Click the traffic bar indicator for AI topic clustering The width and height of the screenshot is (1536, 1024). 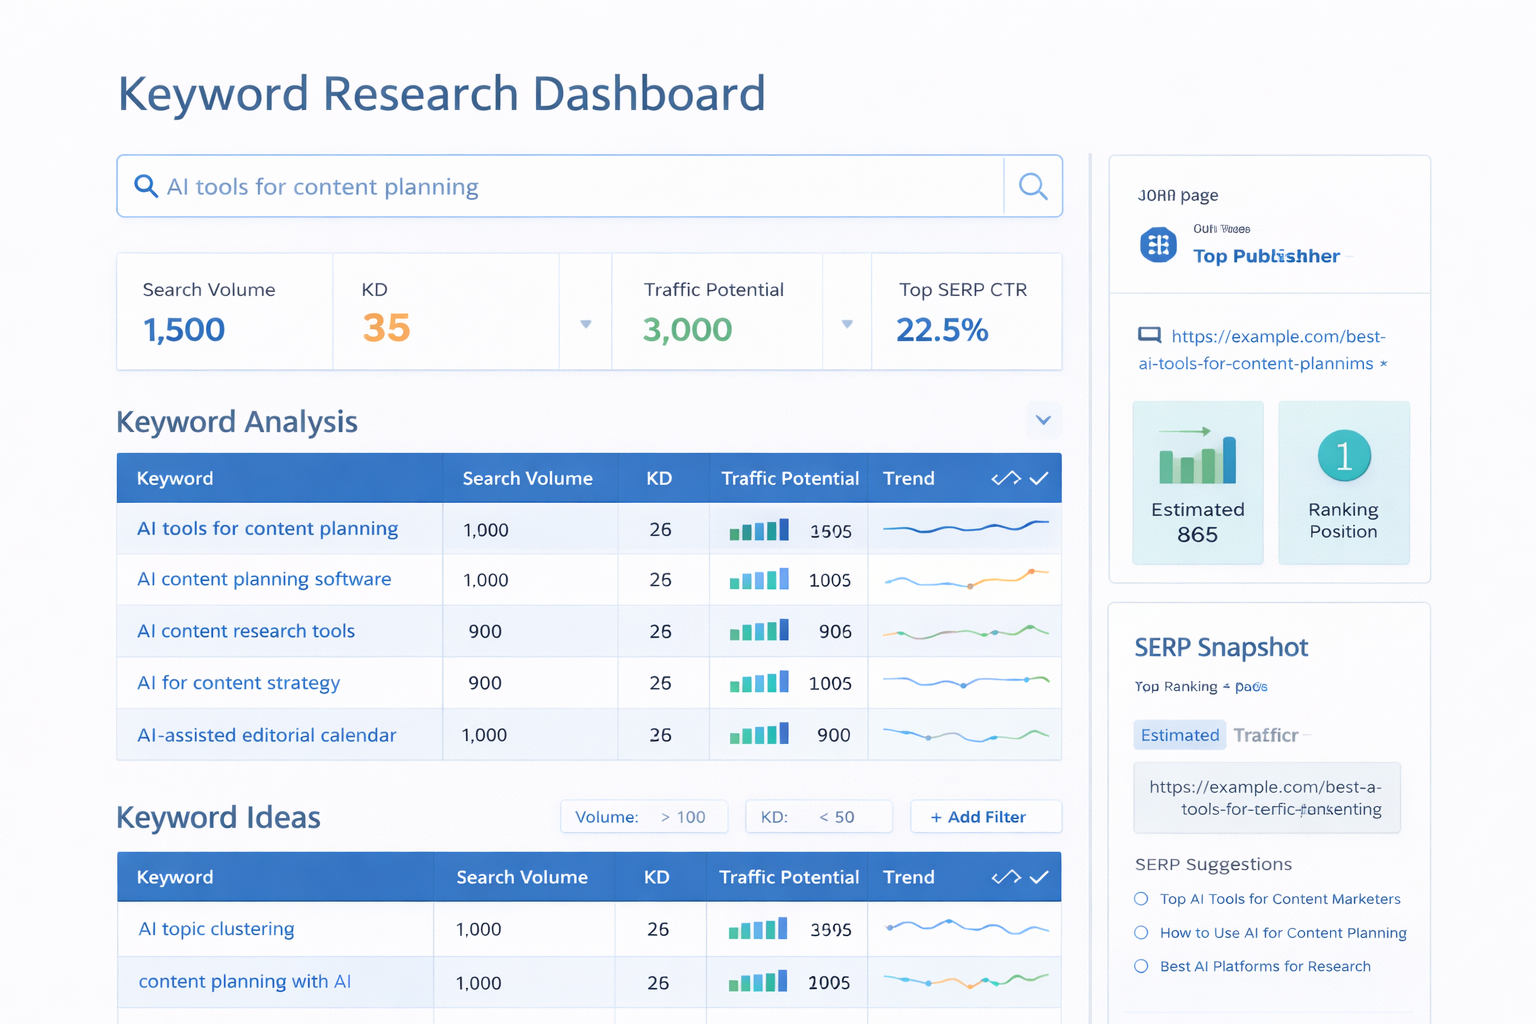pos(758,929)
